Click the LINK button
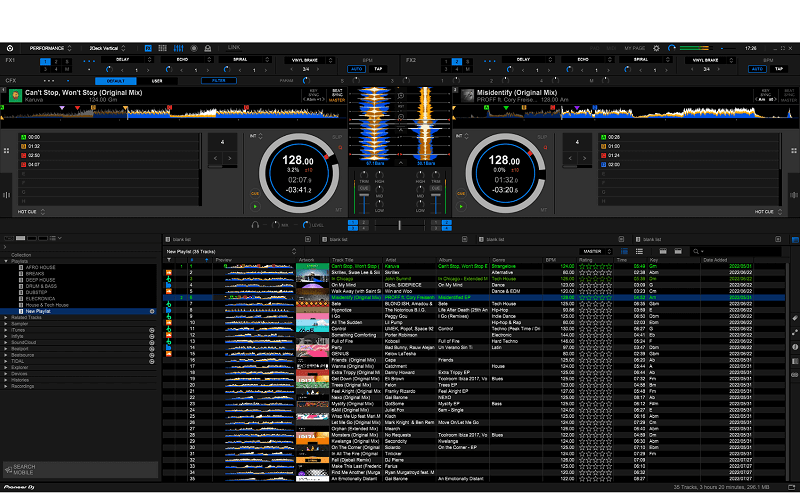Viewport: 800px width, 498px height. [234, 47]
